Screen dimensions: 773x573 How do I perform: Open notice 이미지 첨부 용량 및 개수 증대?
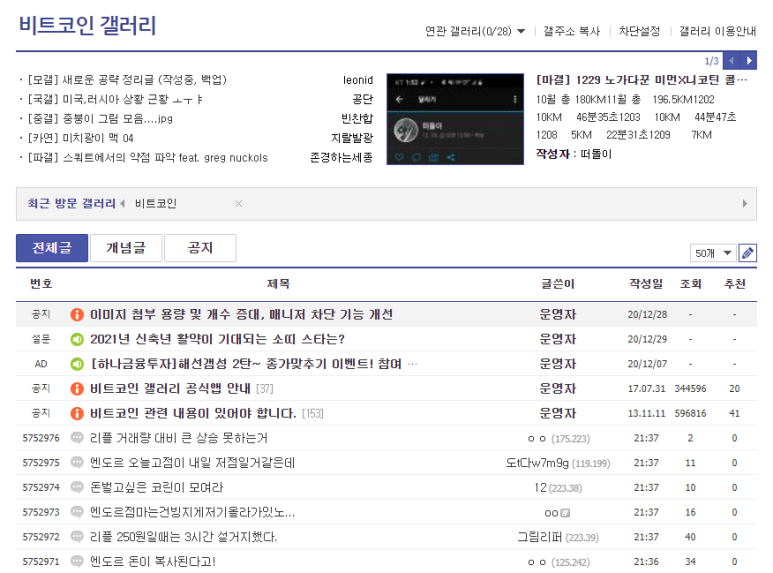(241, 314)
